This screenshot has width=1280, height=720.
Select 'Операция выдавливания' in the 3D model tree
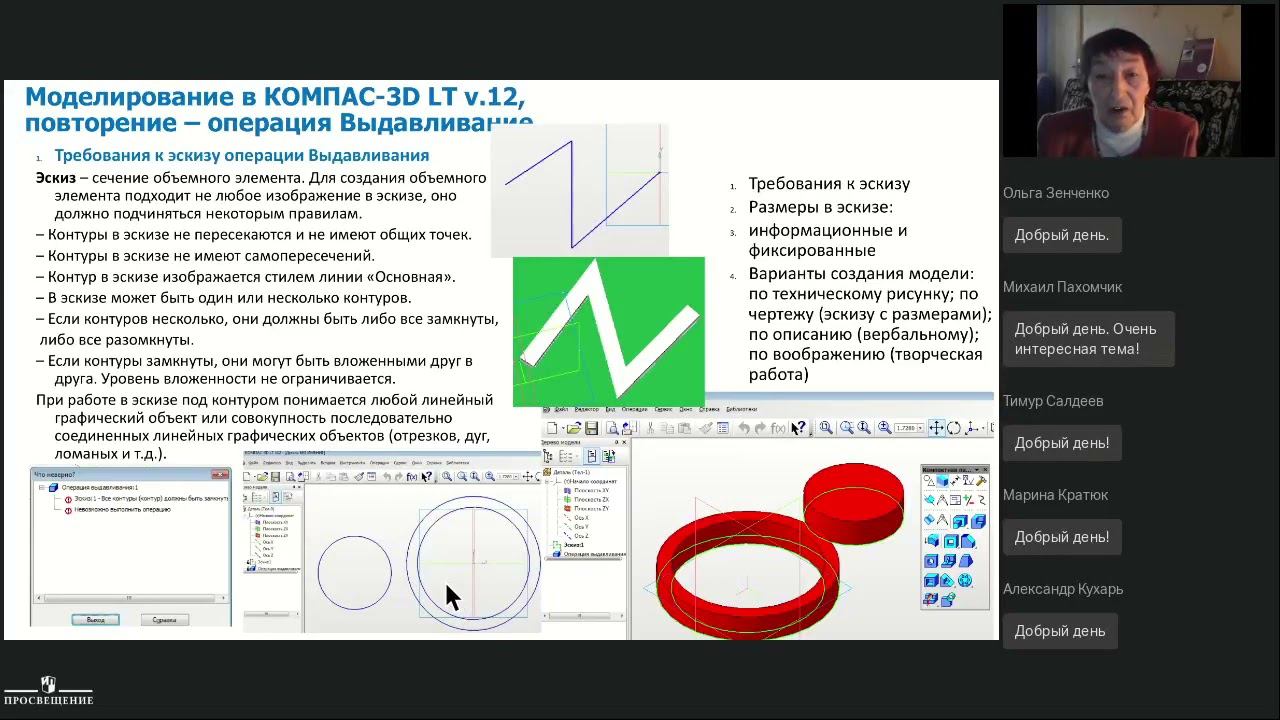[590, 554]
